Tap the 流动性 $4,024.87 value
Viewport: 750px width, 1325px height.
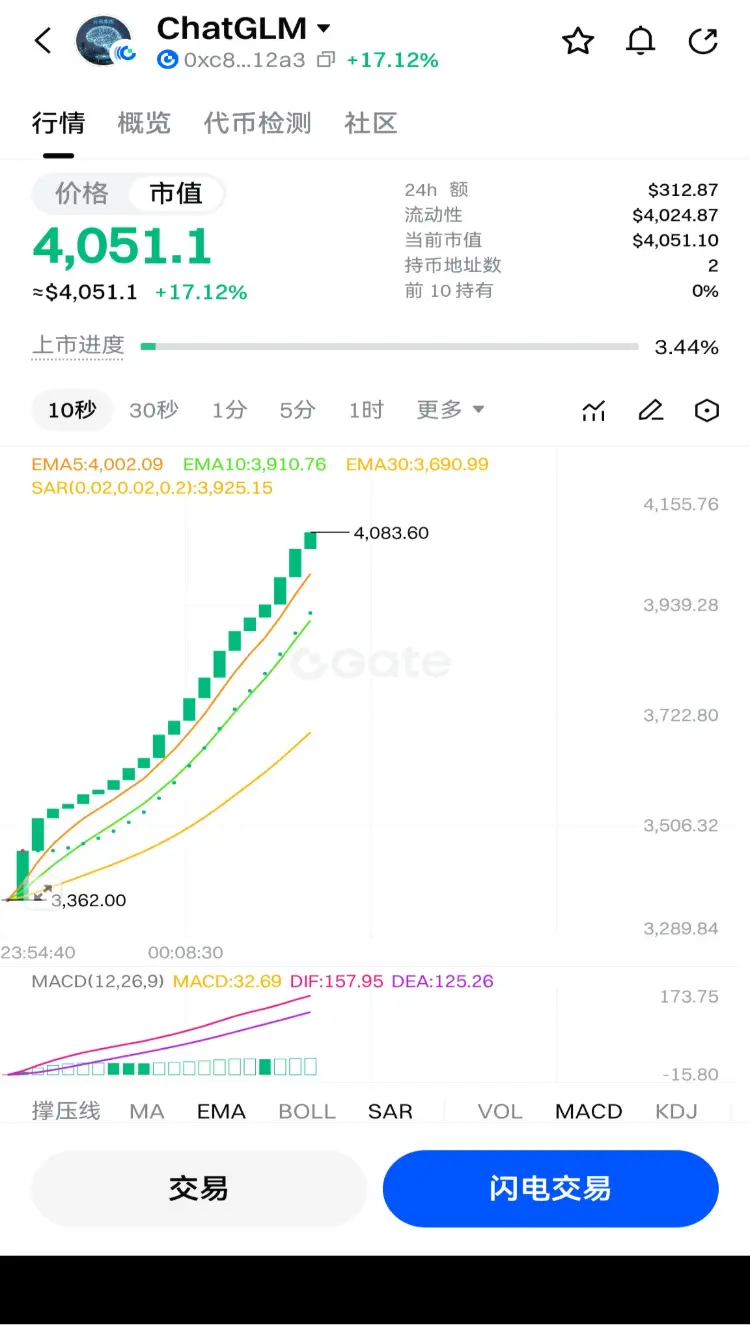(x=675, y=215)
